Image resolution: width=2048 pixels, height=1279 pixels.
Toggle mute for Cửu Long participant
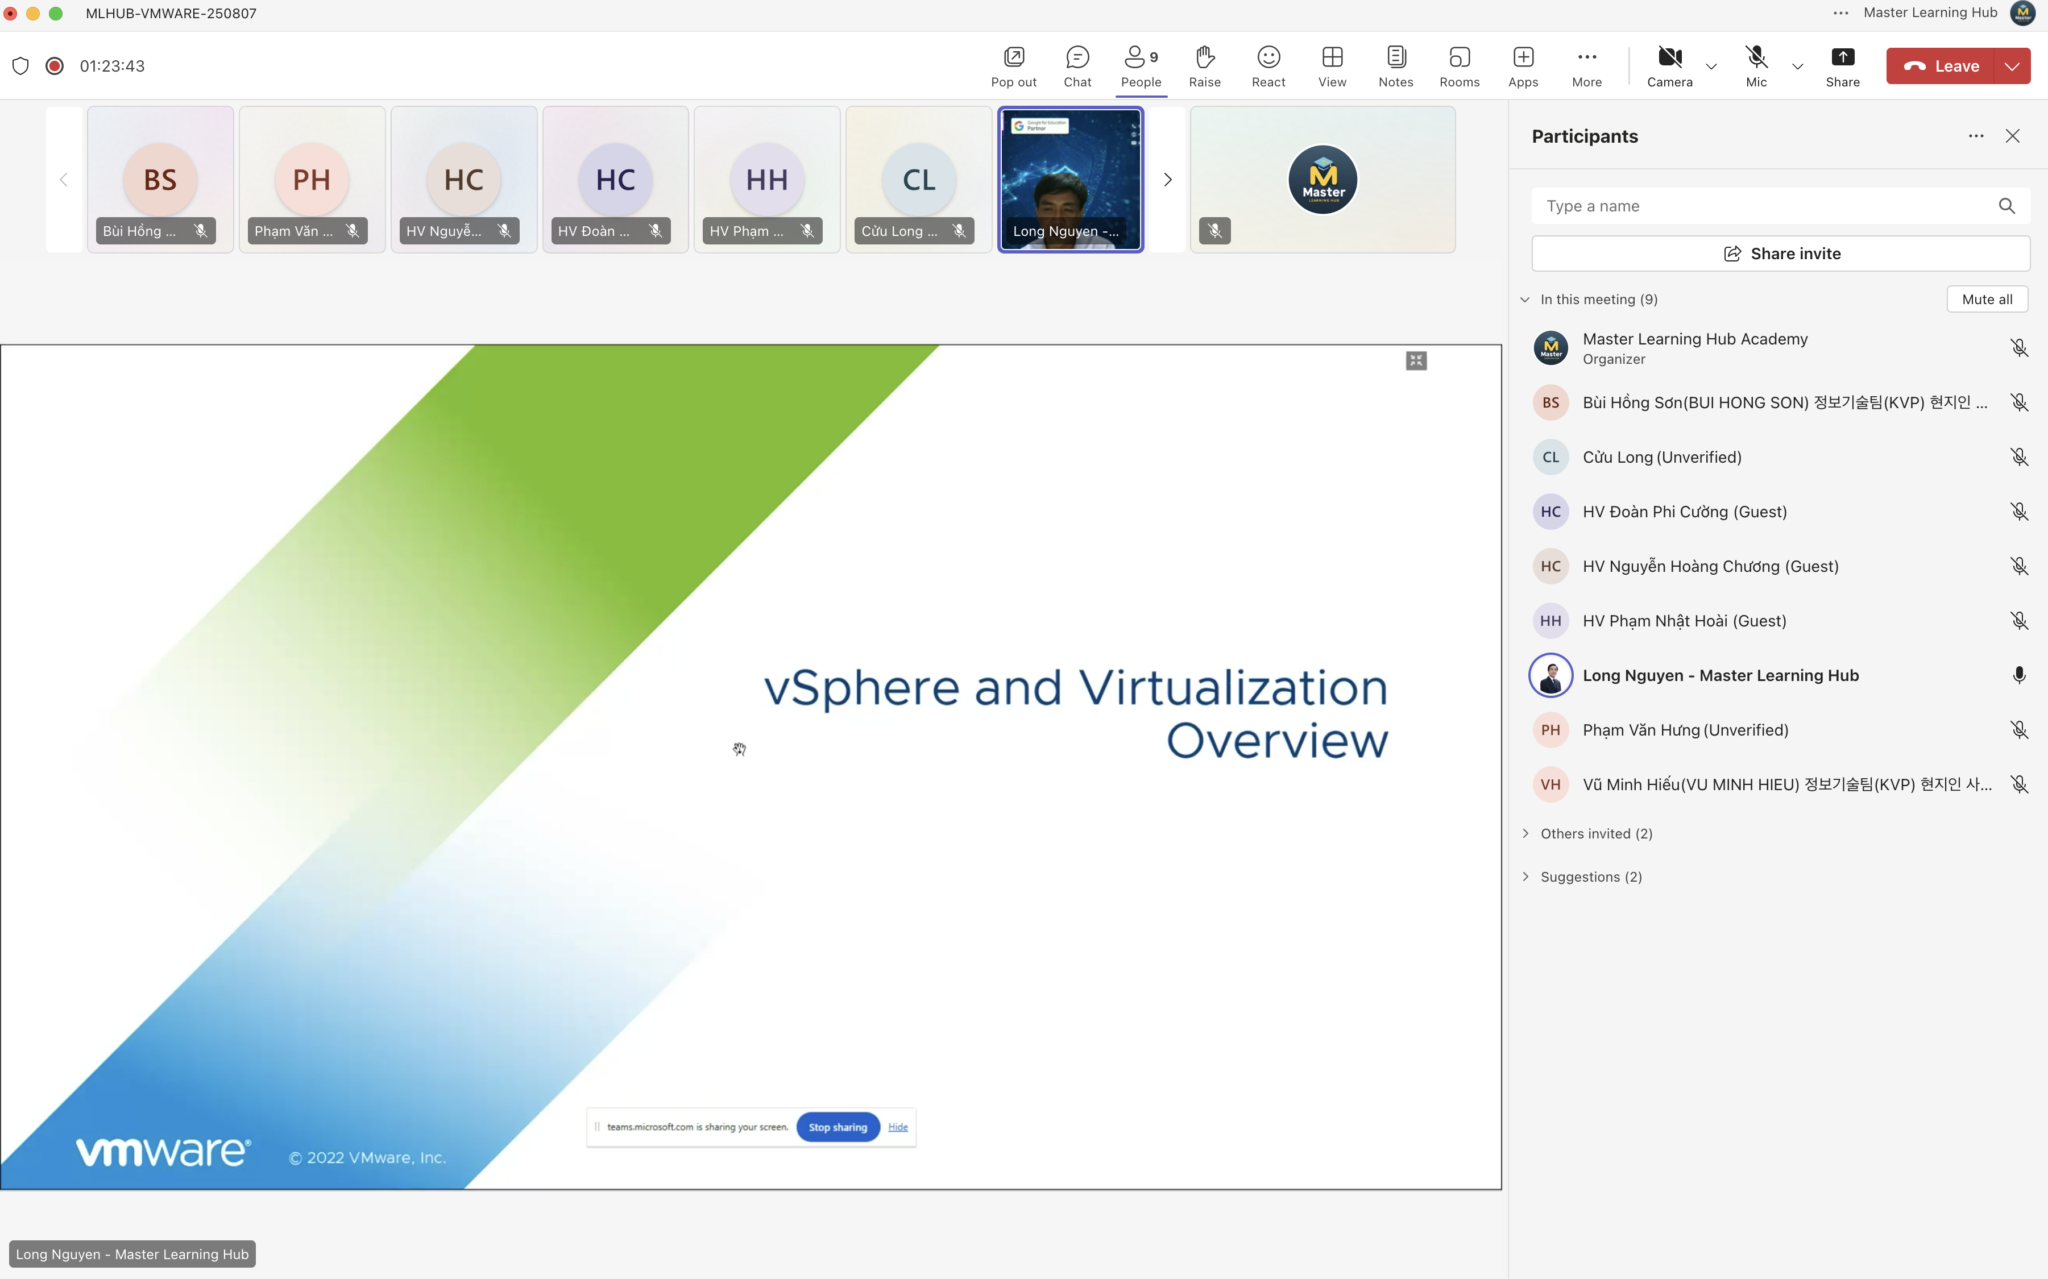pos(2019,457)
